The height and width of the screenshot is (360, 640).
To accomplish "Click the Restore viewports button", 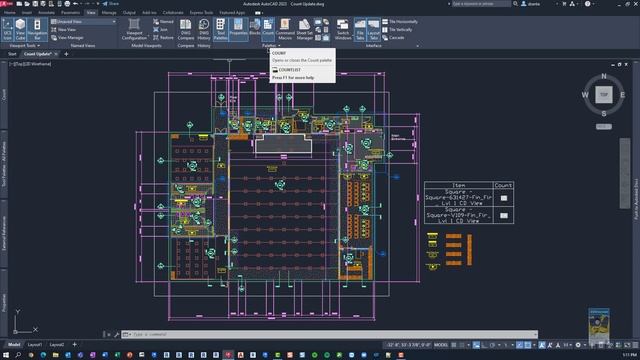I will 163,38.
